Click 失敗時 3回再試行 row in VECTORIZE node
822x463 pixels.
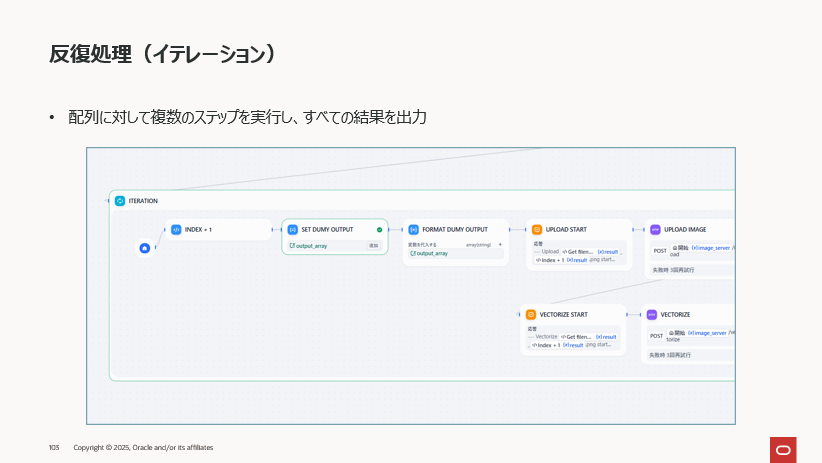(x=690, y=355)
